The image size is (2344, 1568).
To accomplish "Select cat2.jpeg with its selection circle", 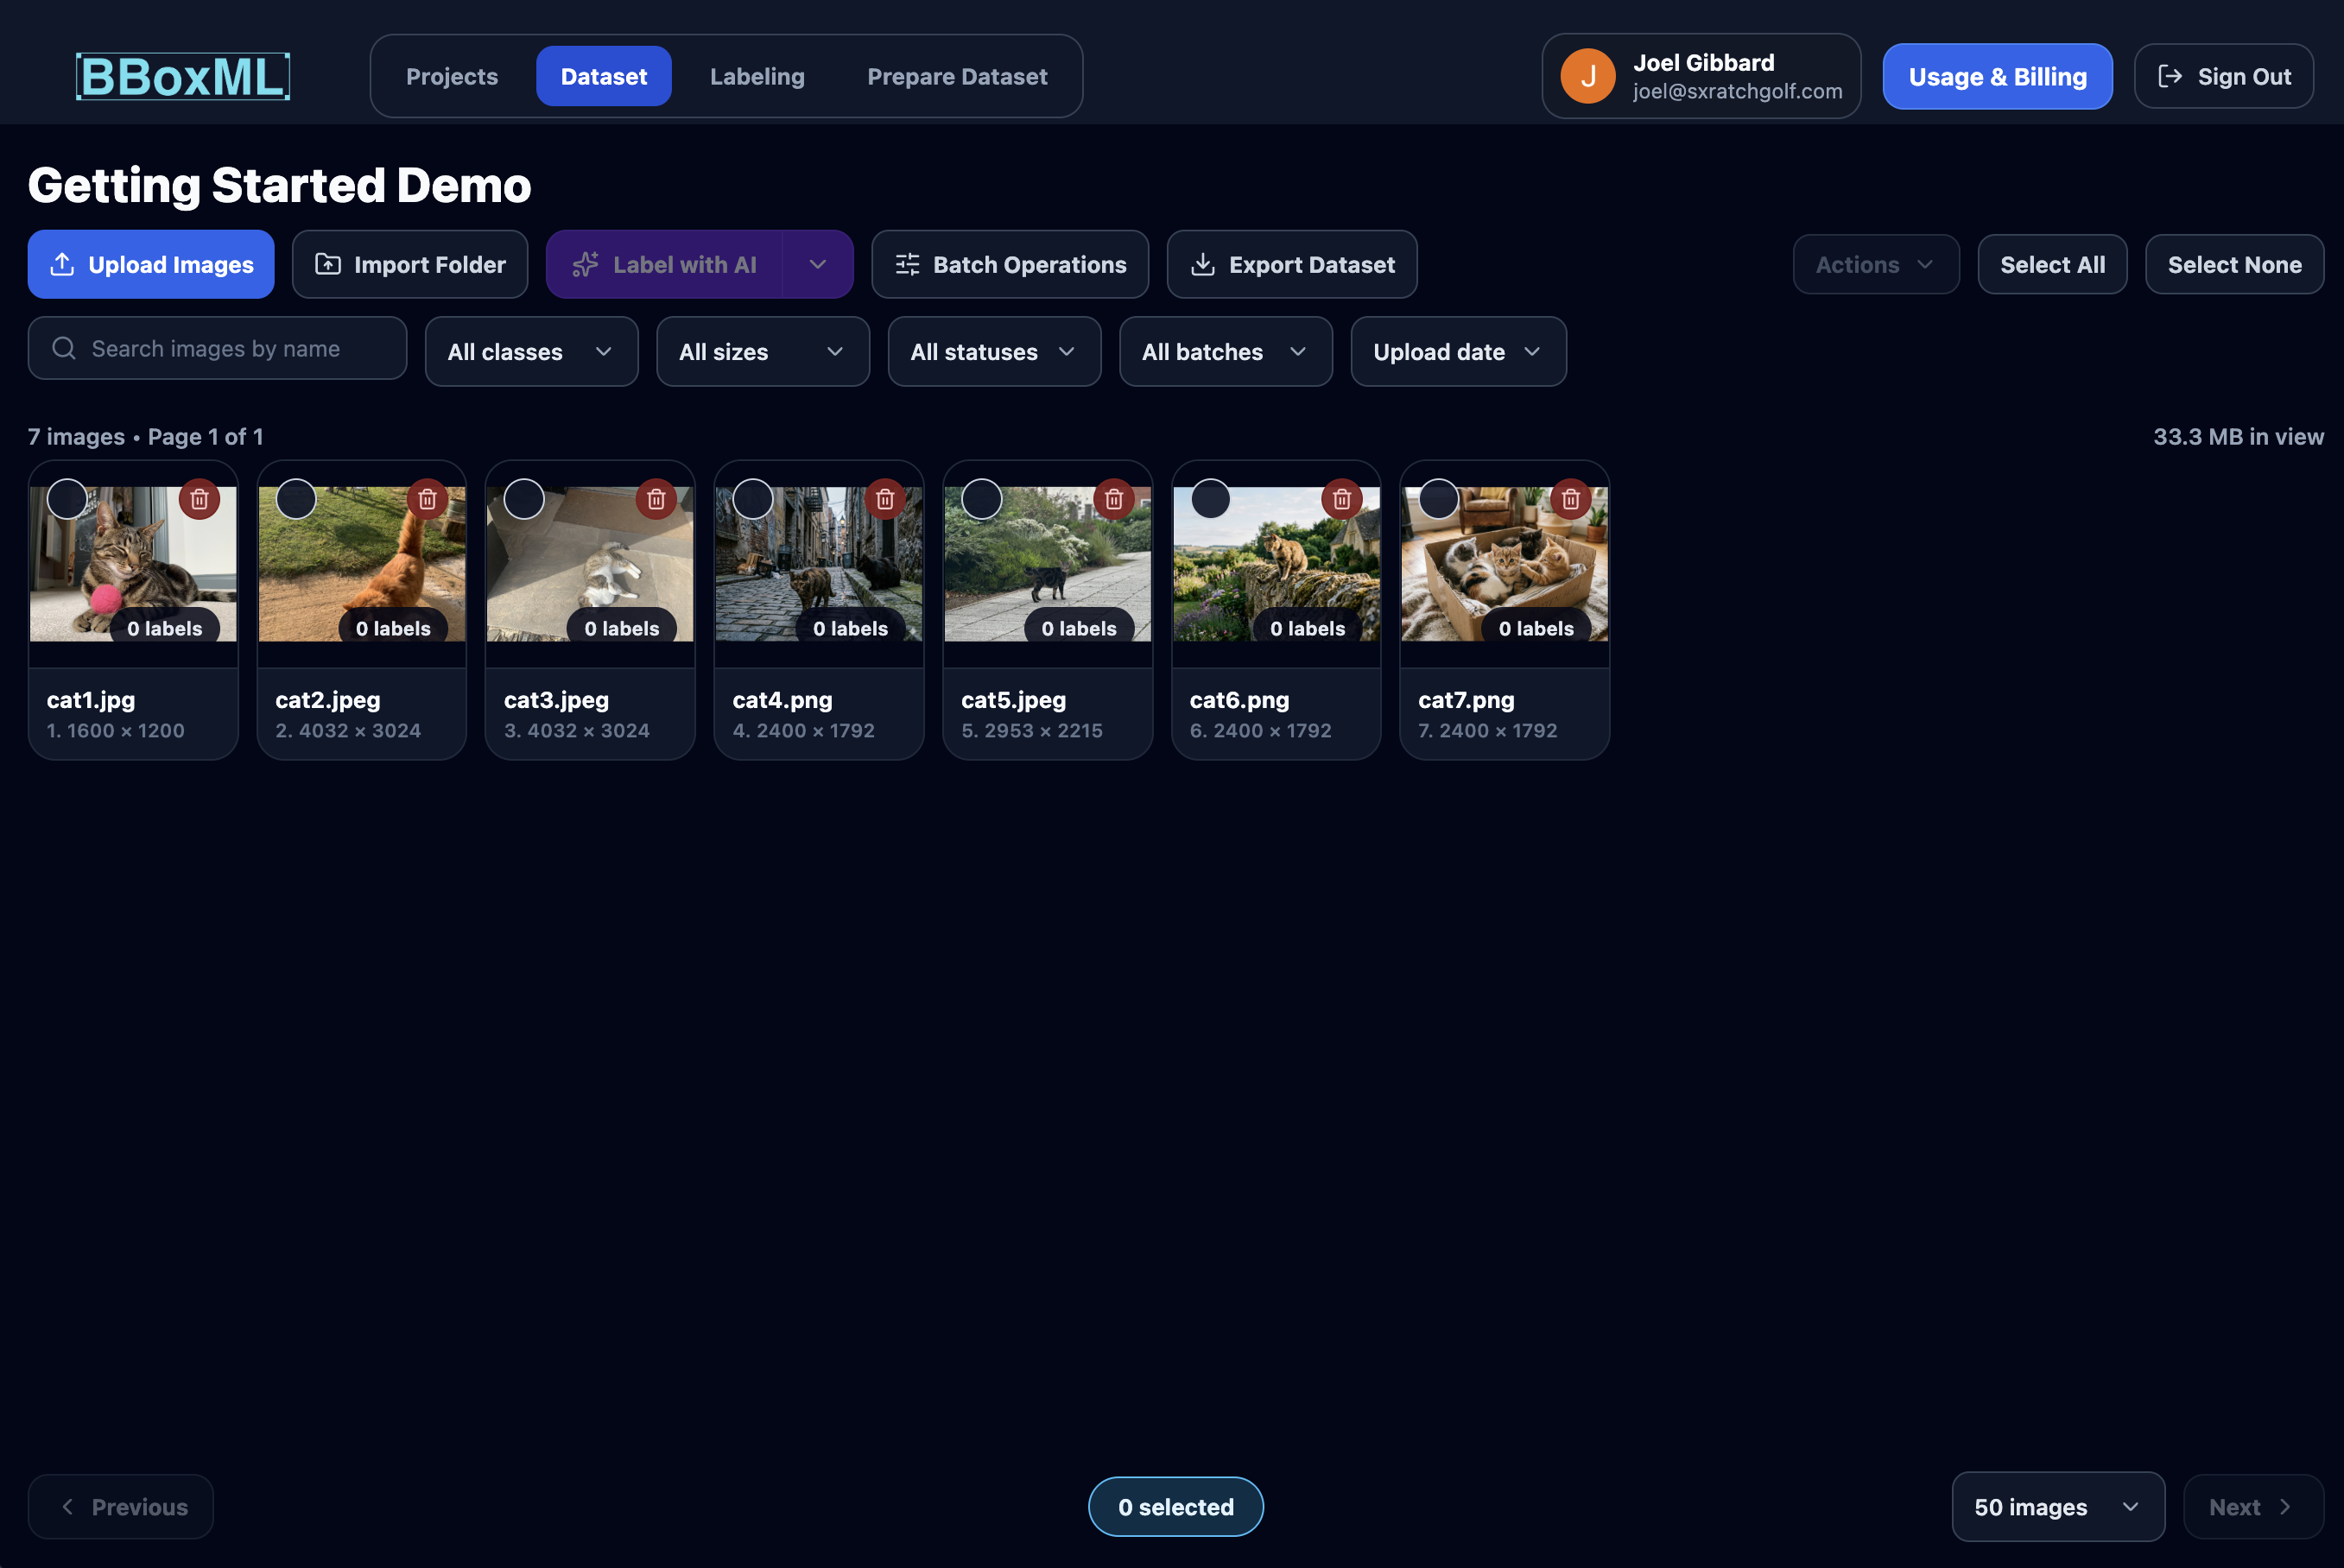I will pyautogui.click(x=295, y=498).
